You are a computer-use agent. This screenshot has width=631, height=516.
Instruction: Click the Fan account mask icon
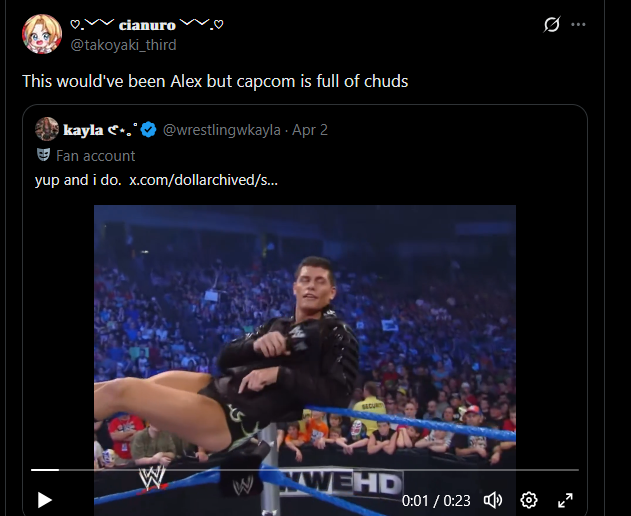pyautogui.click(x=43, y=155)
